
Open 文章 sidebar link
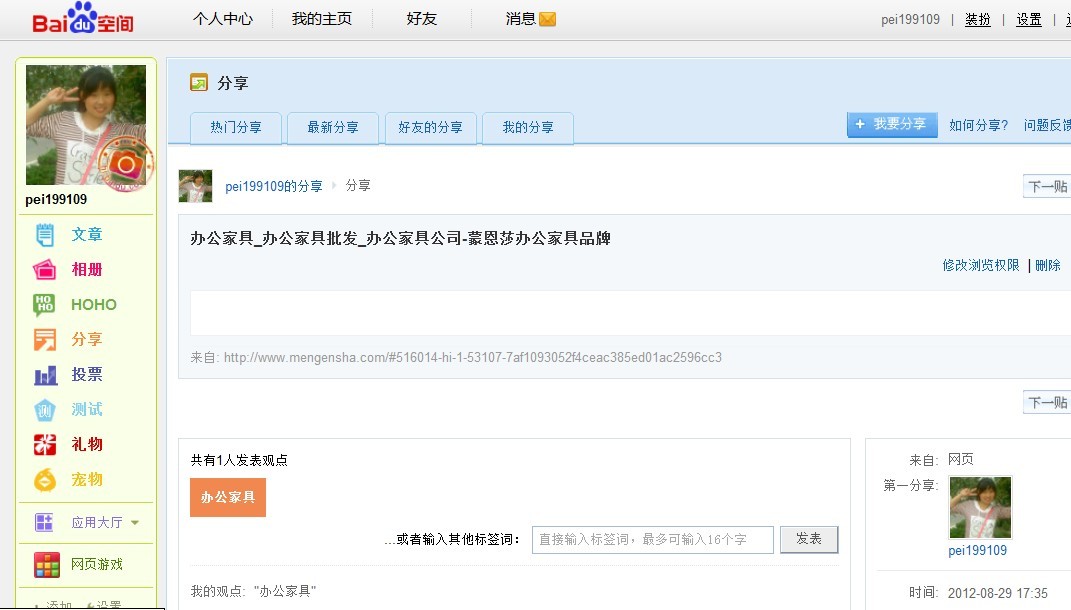point(87,235)
